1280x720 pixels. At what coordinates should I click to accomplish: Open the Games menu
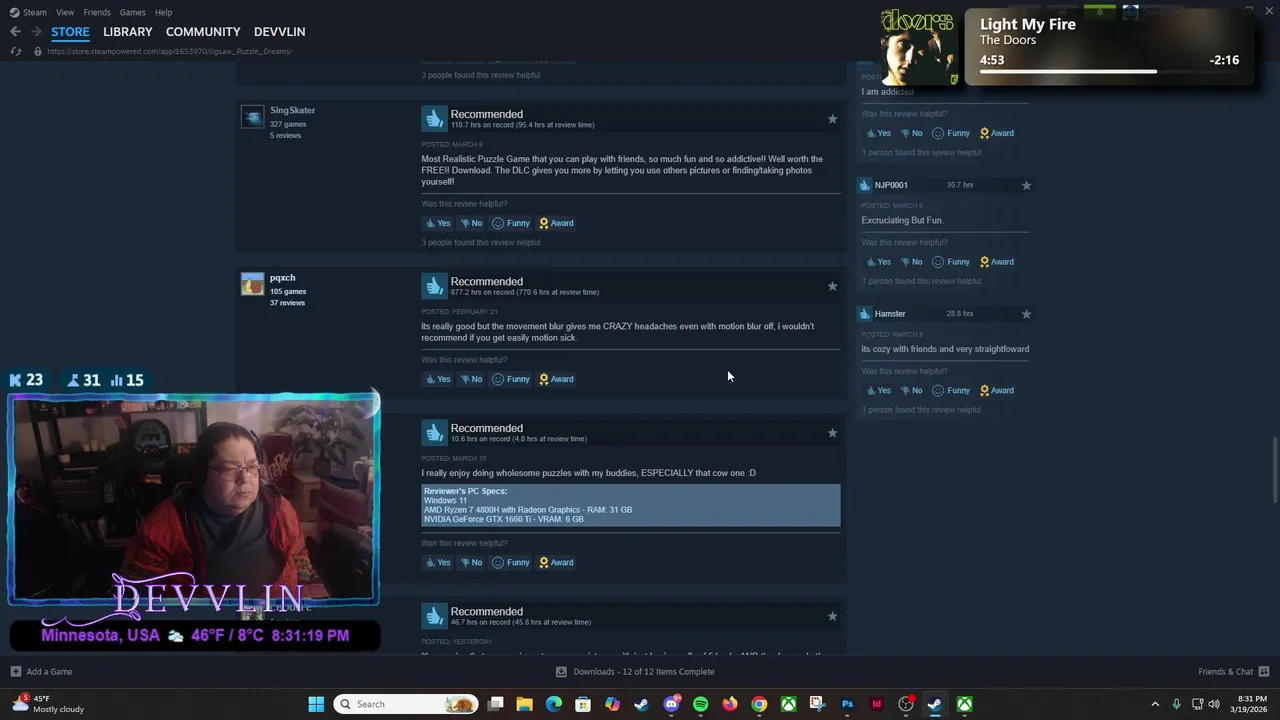[x=132, y=12]
